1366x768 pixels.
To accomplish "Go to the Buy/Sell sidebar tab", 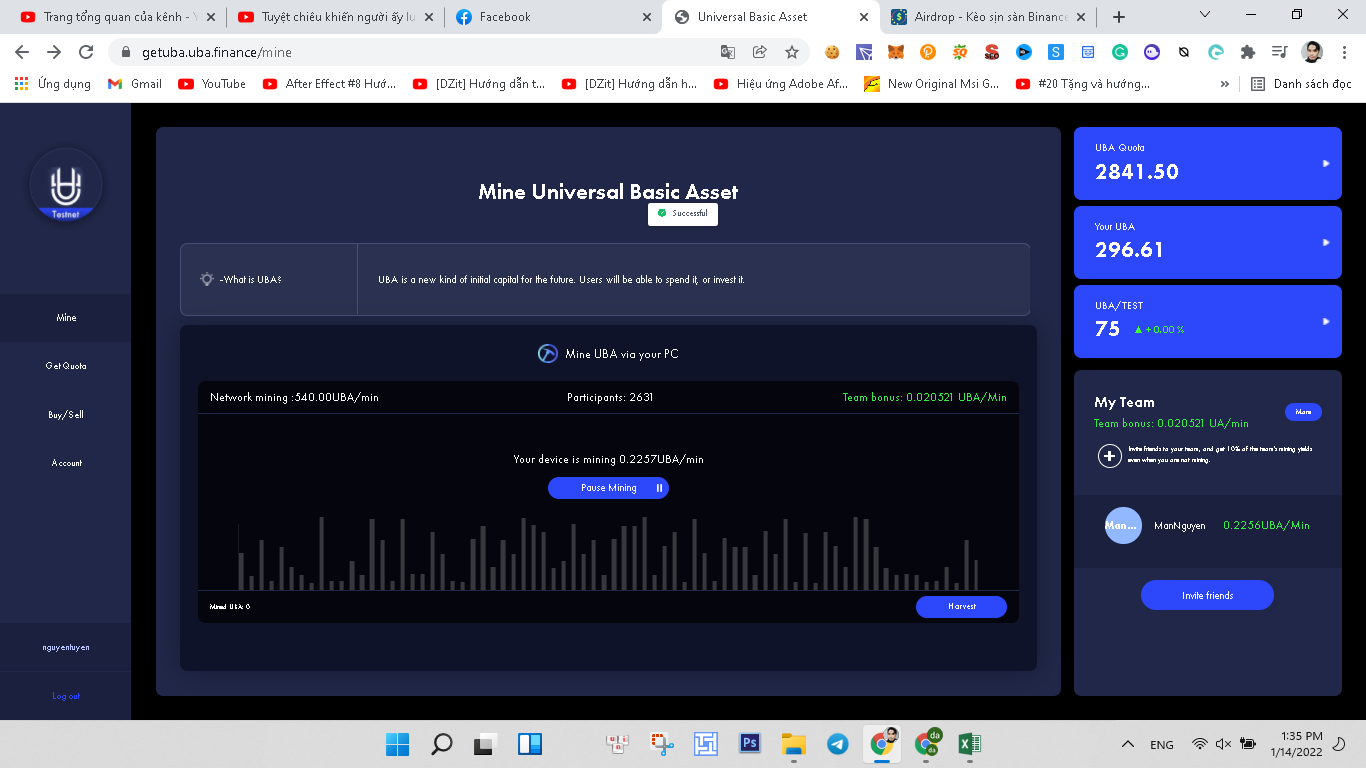I will click(x=66, y=414).
